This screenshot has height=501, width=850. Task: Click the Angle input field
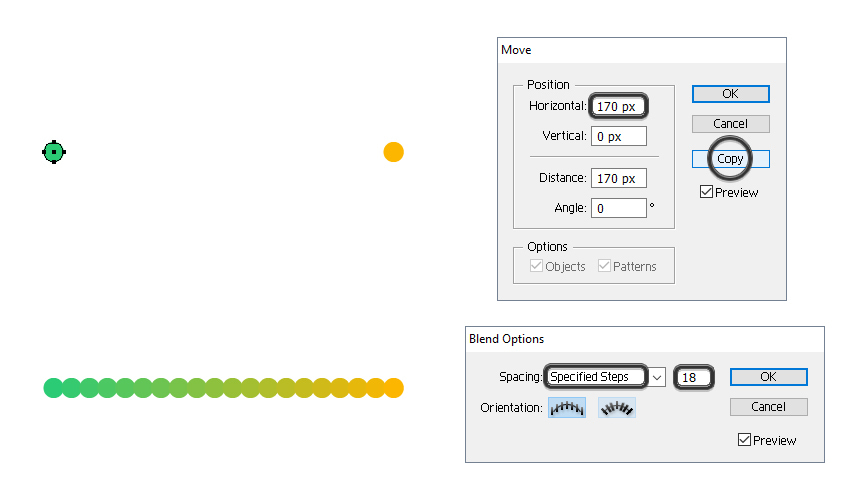click(x=619, y=208)
